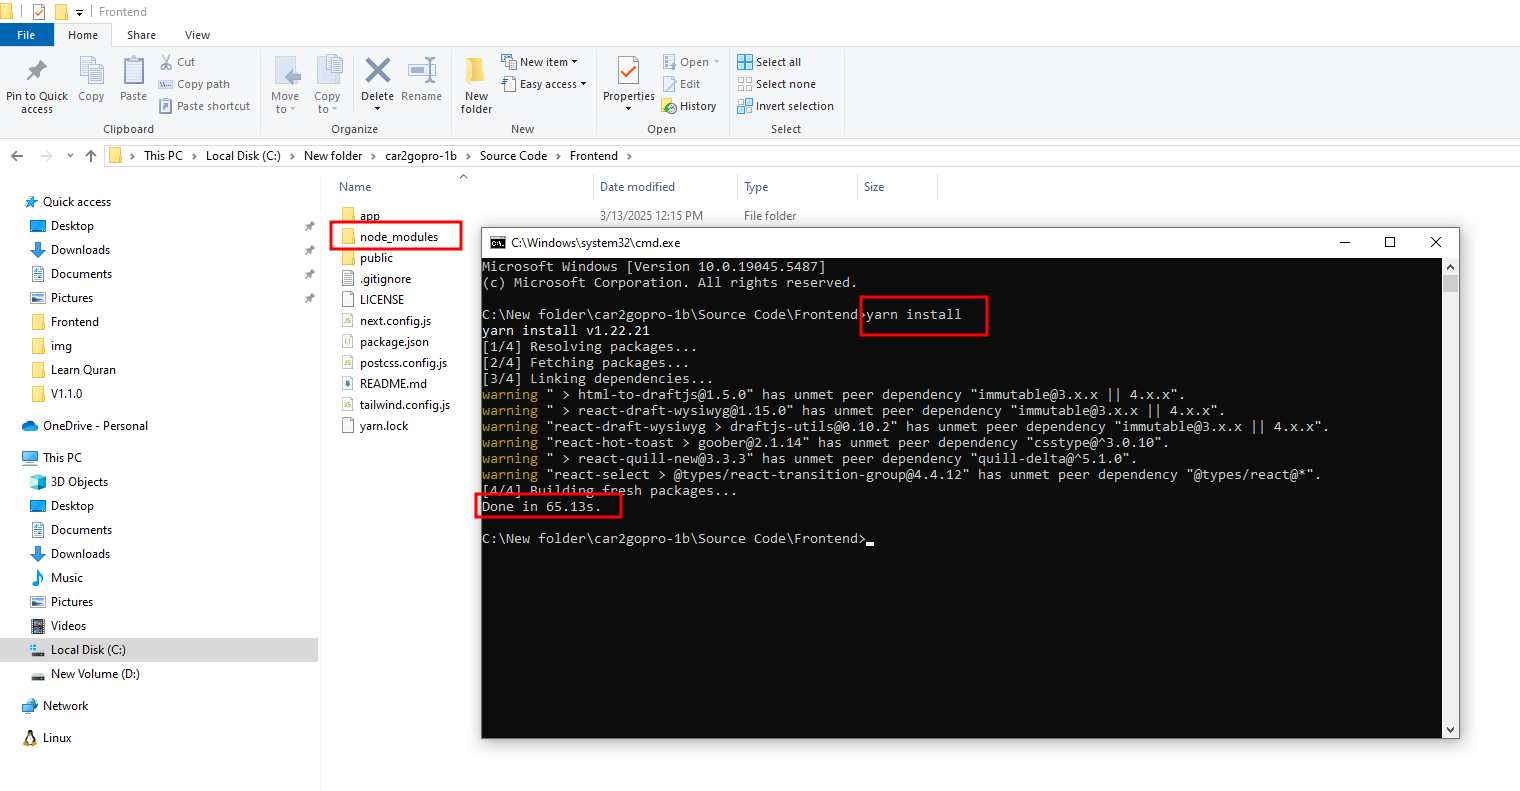Click History in the Open group
1520x791 pixels.
pyautogui.click(x=689, y=106)
